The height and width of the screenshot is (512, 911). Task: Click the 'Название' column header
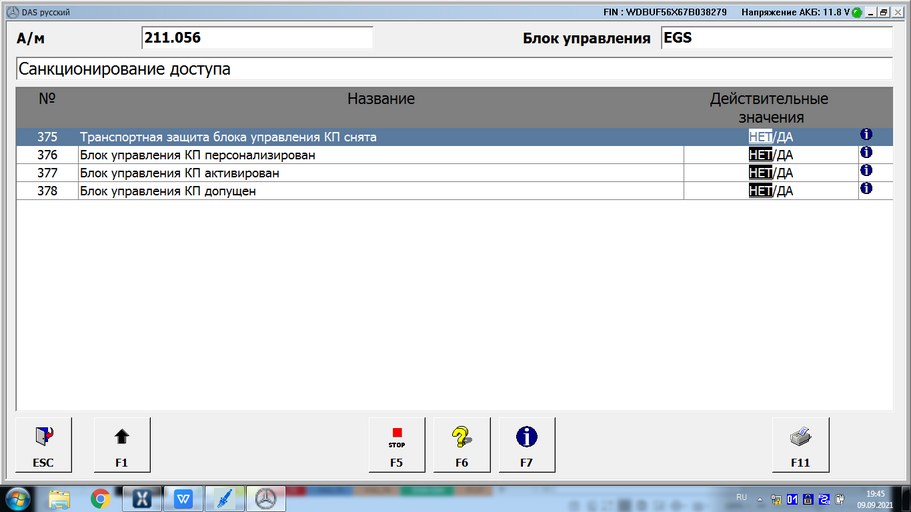click(x=381, y=99)
